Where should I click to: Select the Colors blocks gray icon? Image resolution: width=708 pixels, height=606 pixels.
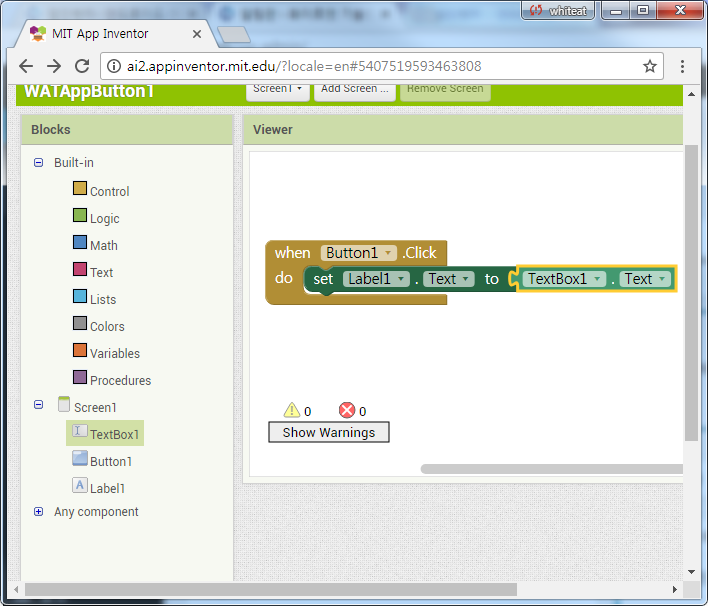80,323
